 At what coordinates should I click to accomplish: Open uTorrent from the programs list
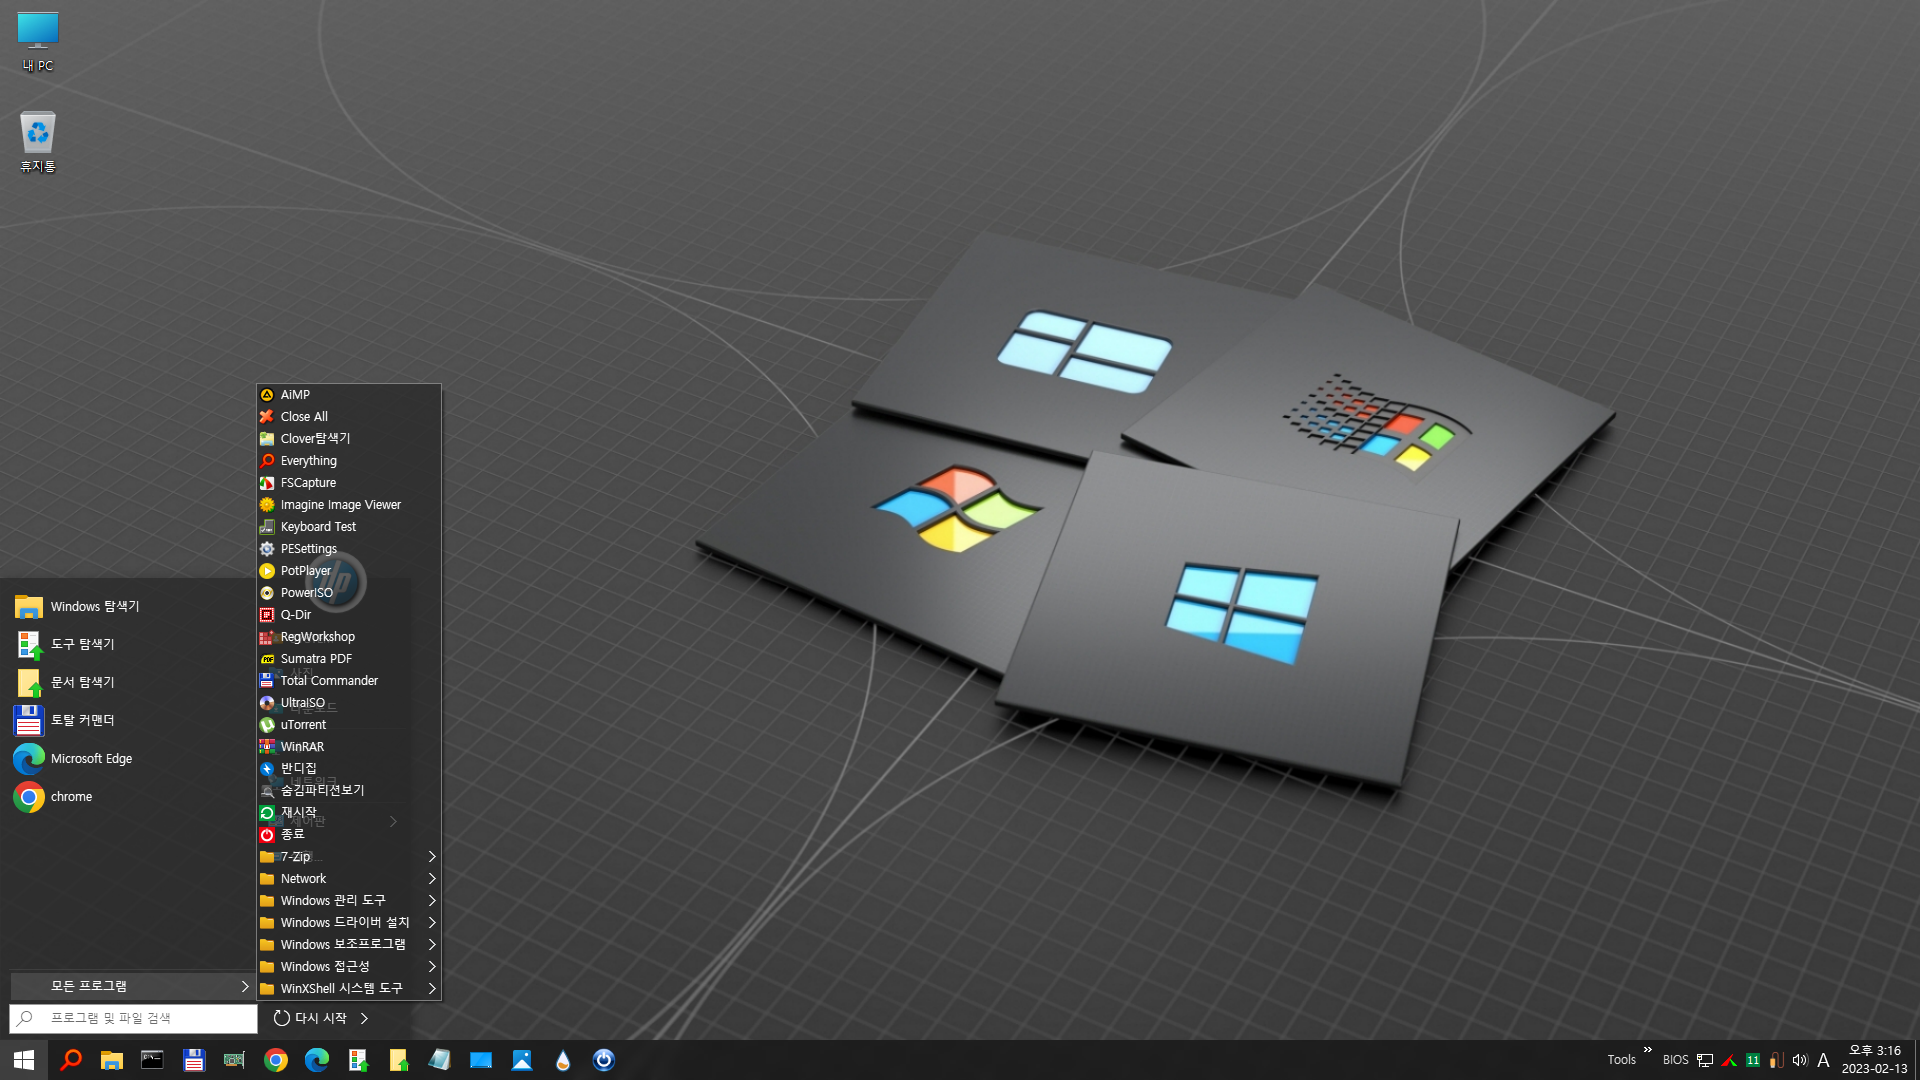click(x=348, y=725)
